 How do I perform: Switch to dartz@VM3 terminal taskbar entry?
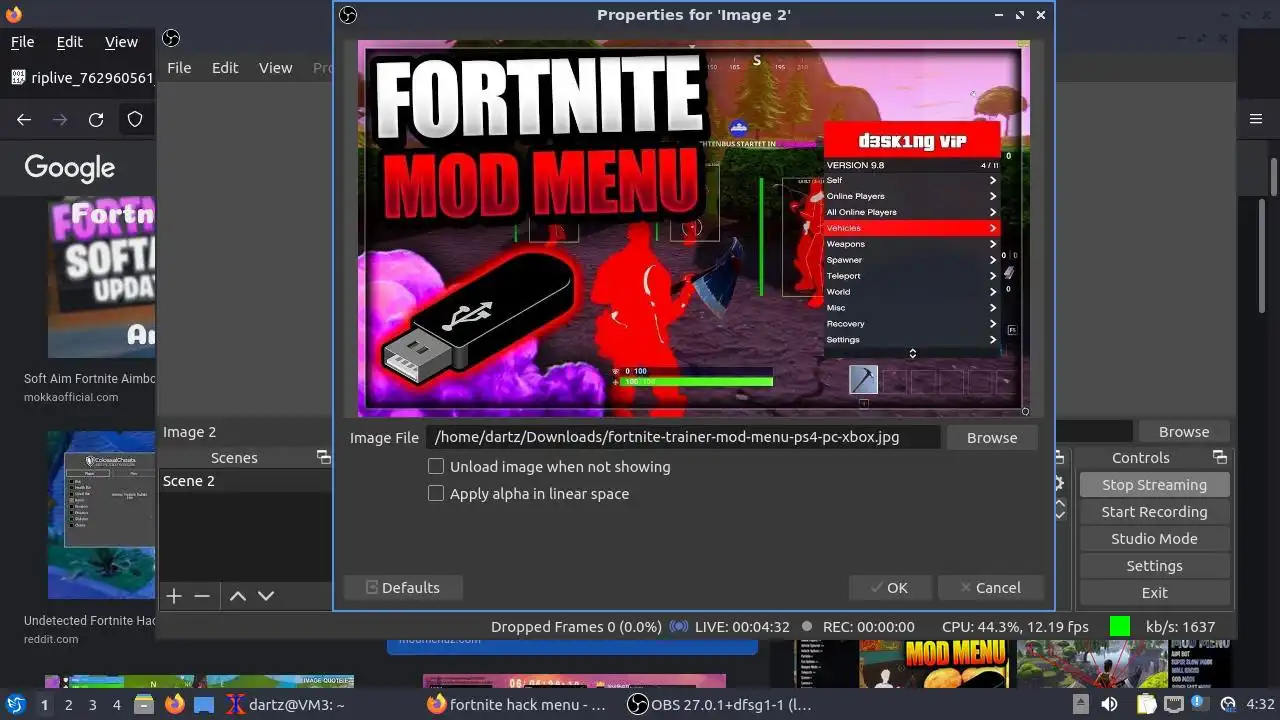286,704
